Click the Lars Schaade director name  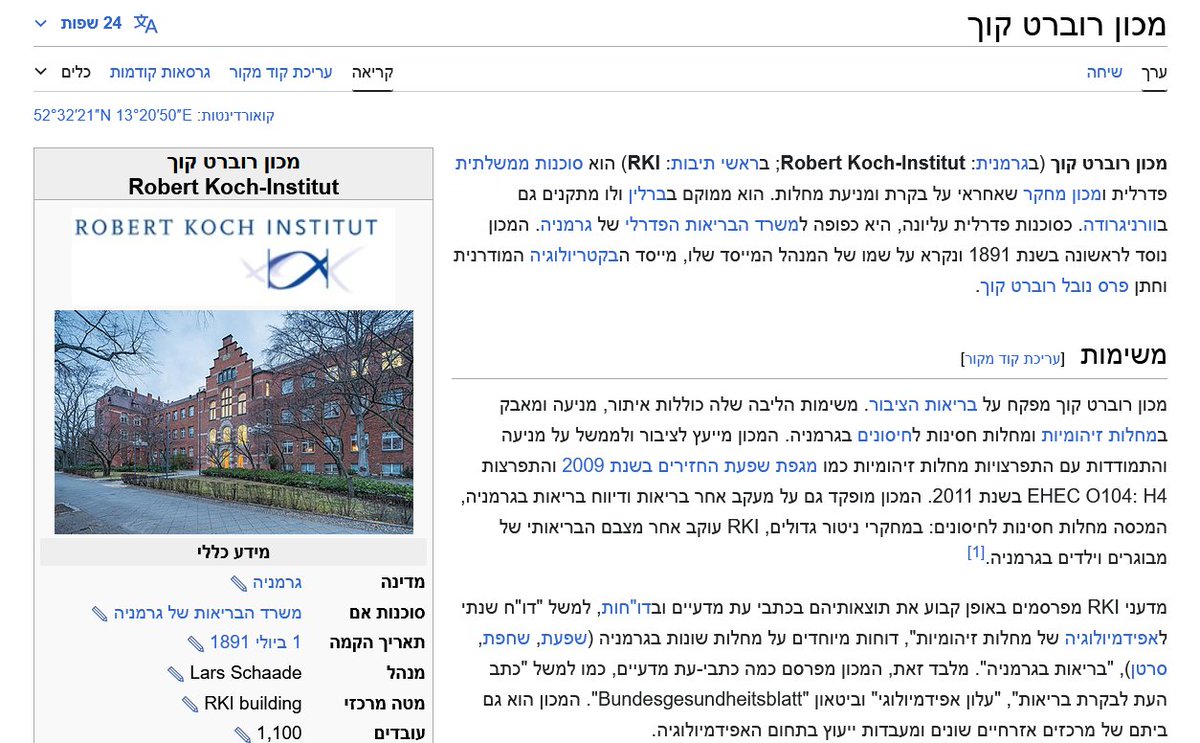point(245,673)
